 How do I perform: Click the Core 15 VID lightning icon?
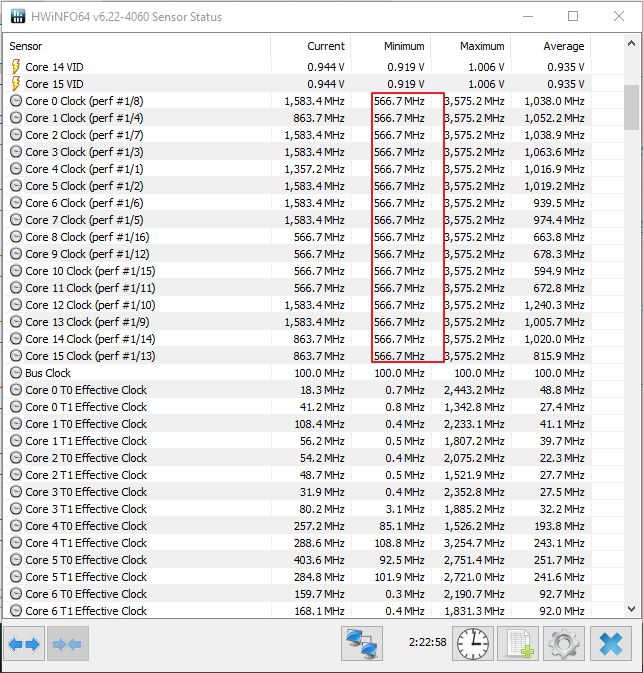16,84
